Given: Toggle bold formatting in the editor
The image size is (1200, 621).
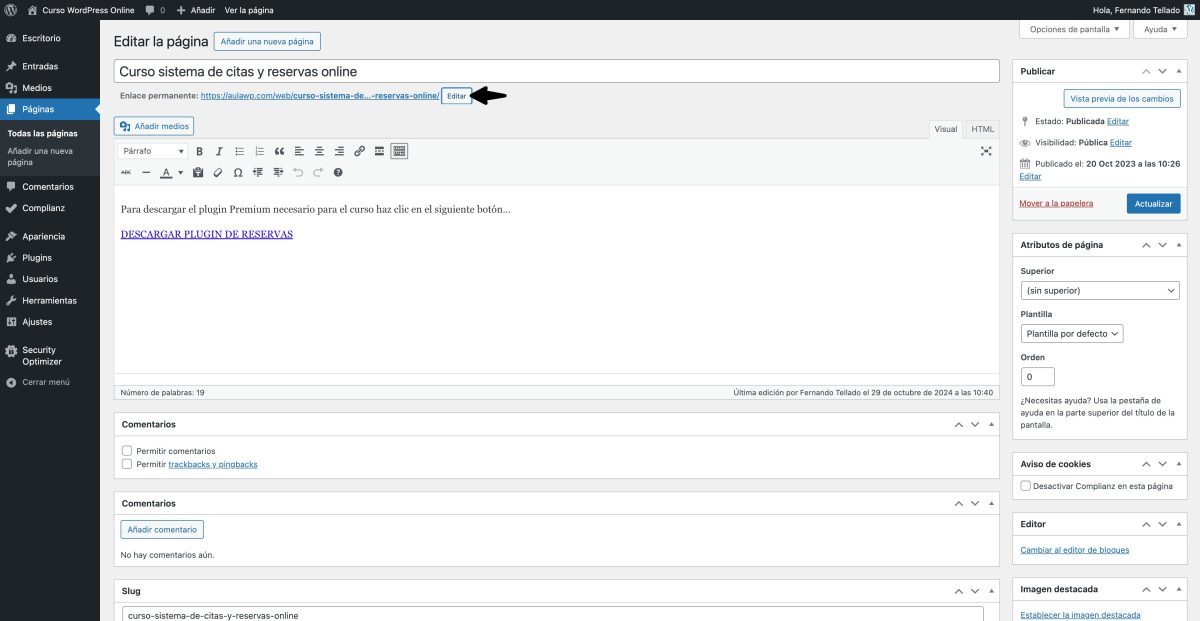Looking at the screenshot, I should click(200, 151).
